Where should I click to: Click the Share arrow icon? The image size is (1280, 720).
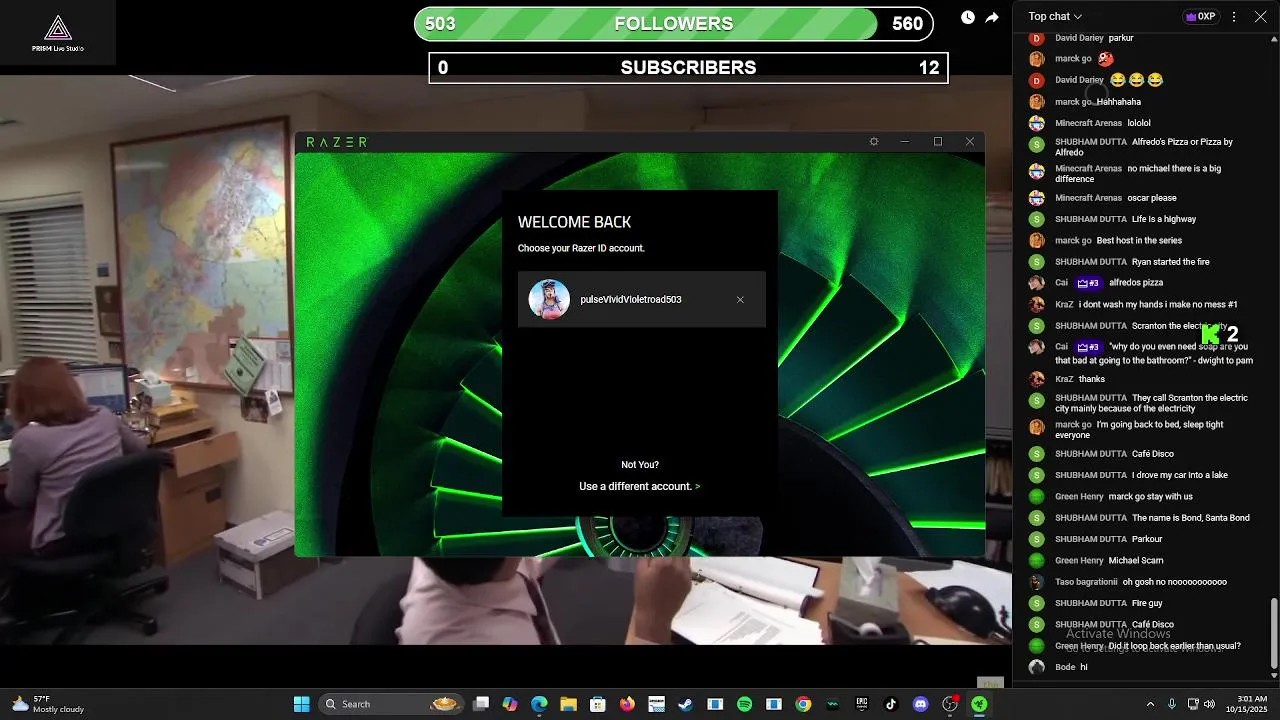tap(992, 17)
